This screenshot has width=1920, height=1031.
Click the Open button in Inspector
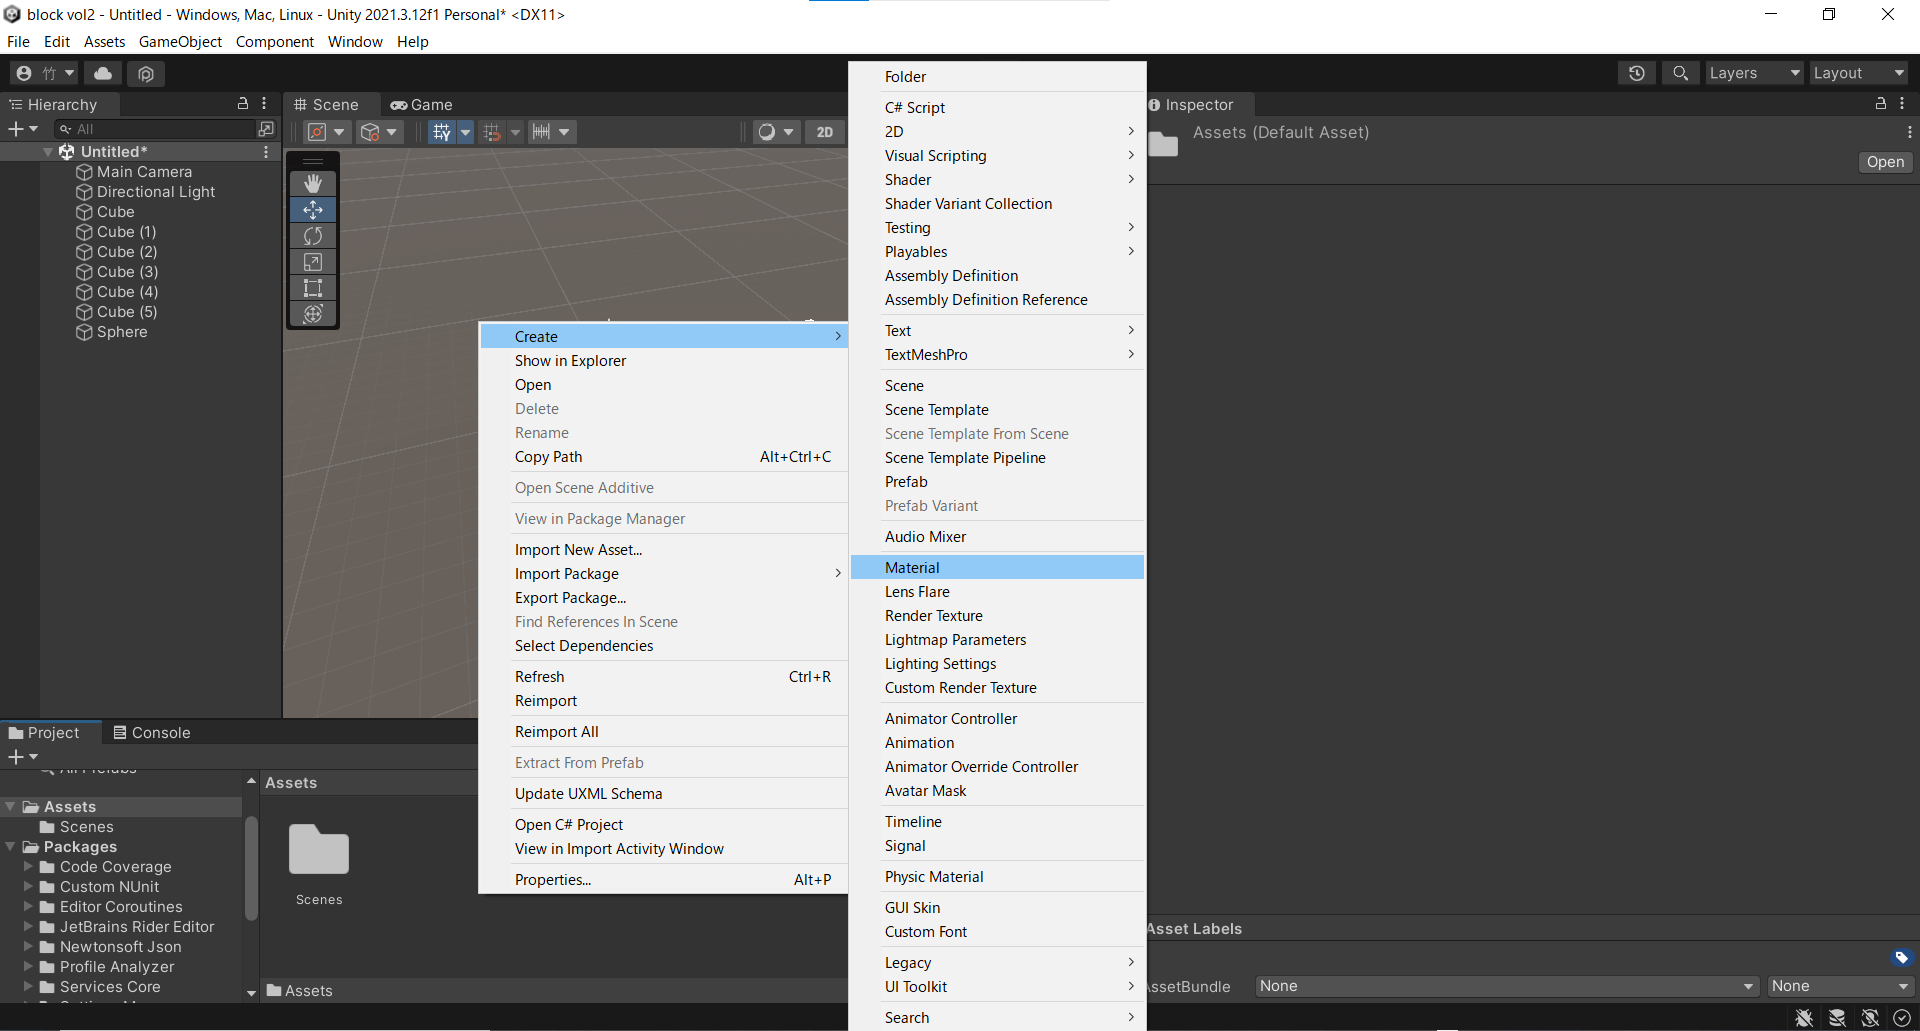click(1885, 162)
